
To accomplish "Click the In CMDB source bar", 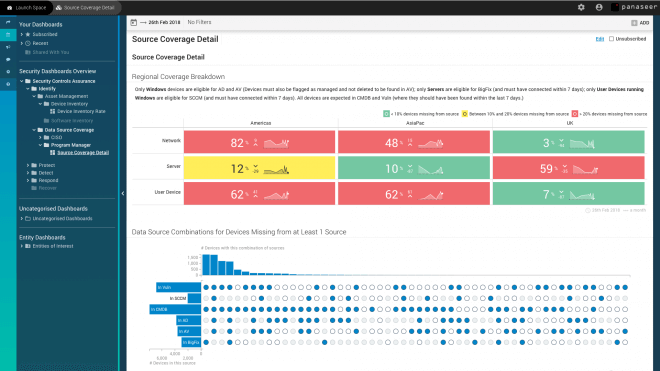I will click(x=175, y=309).
